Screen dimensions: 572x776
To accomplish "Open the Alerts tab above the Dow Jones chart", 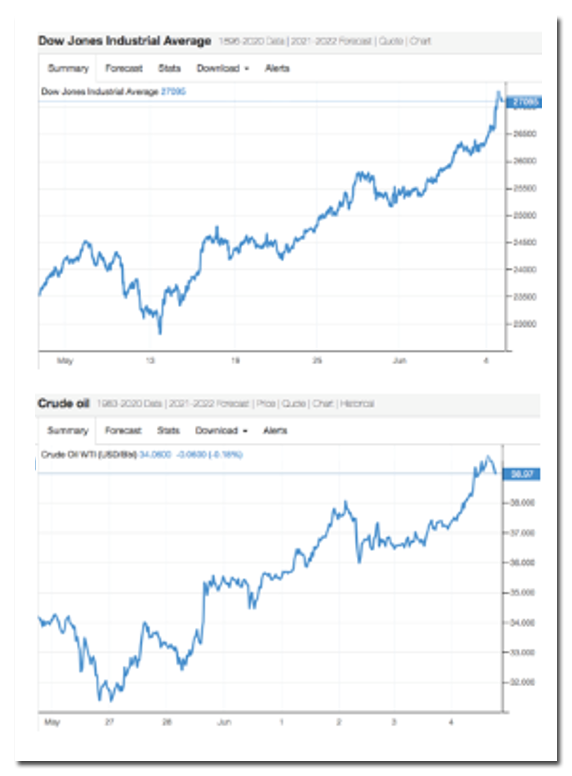I will [277, 68].
